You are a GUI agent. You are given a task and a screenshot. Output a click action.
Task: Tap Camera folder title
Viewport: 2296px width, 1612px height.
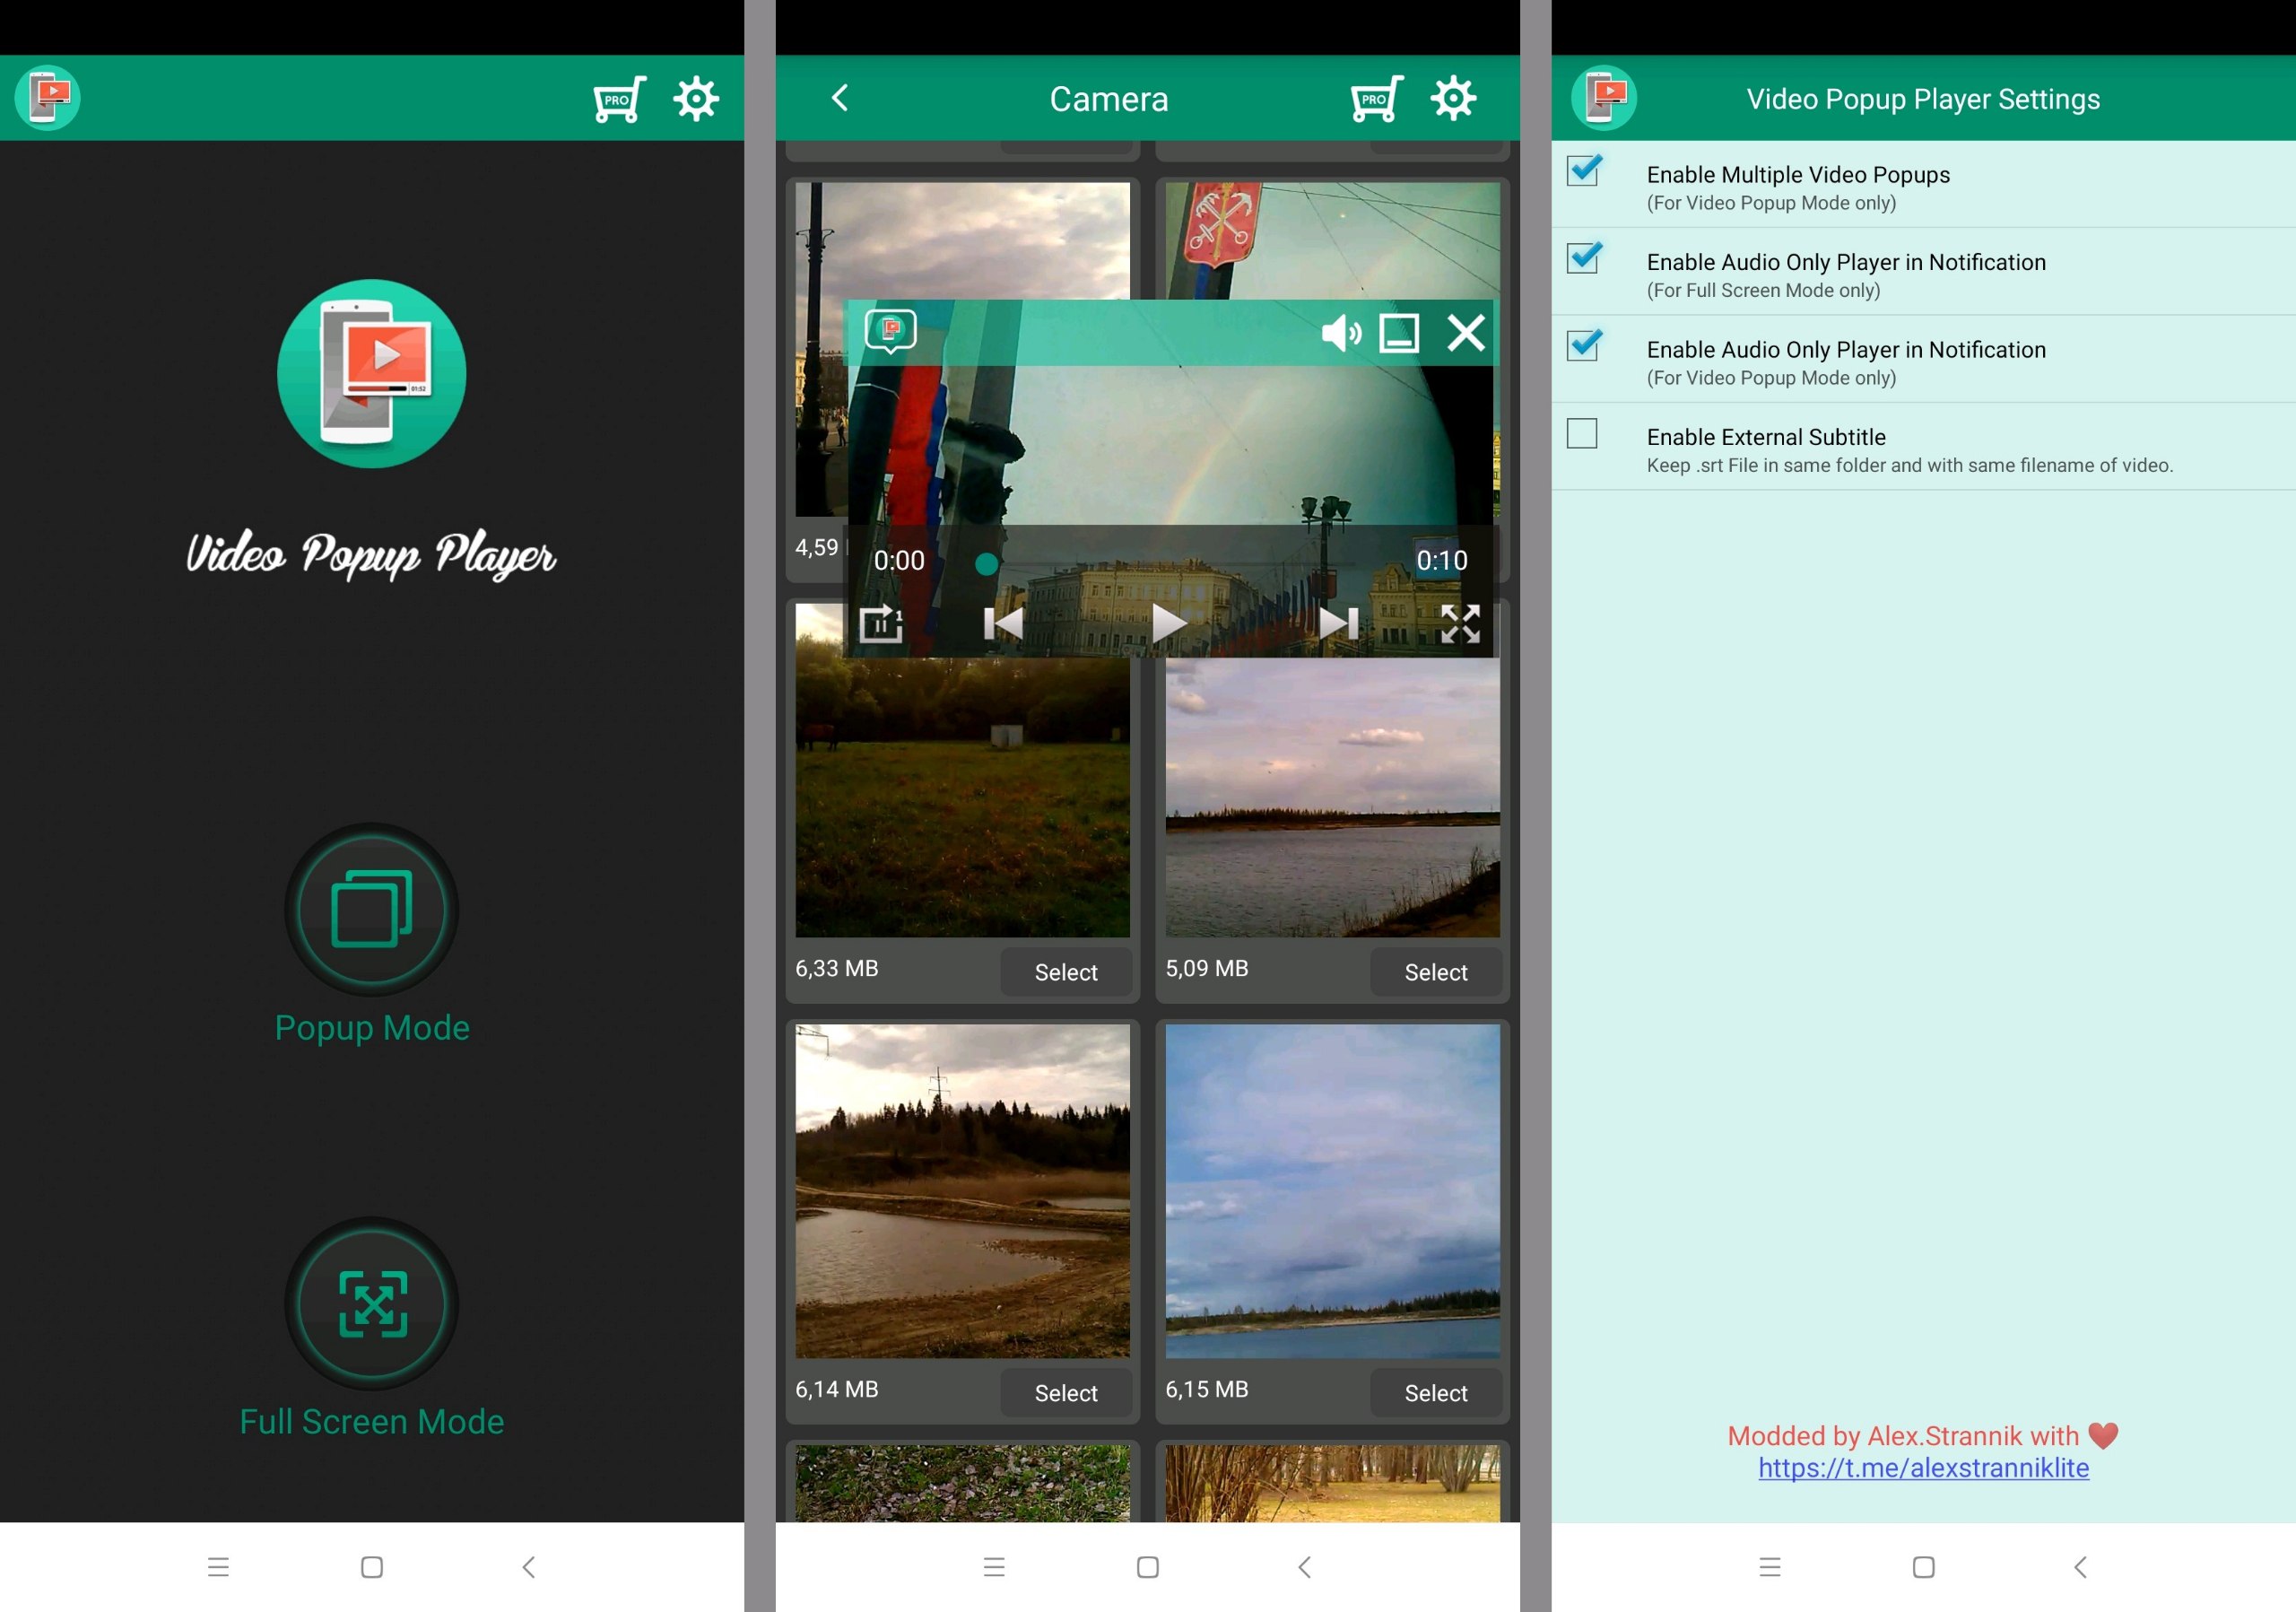[x=1109, y=99]
